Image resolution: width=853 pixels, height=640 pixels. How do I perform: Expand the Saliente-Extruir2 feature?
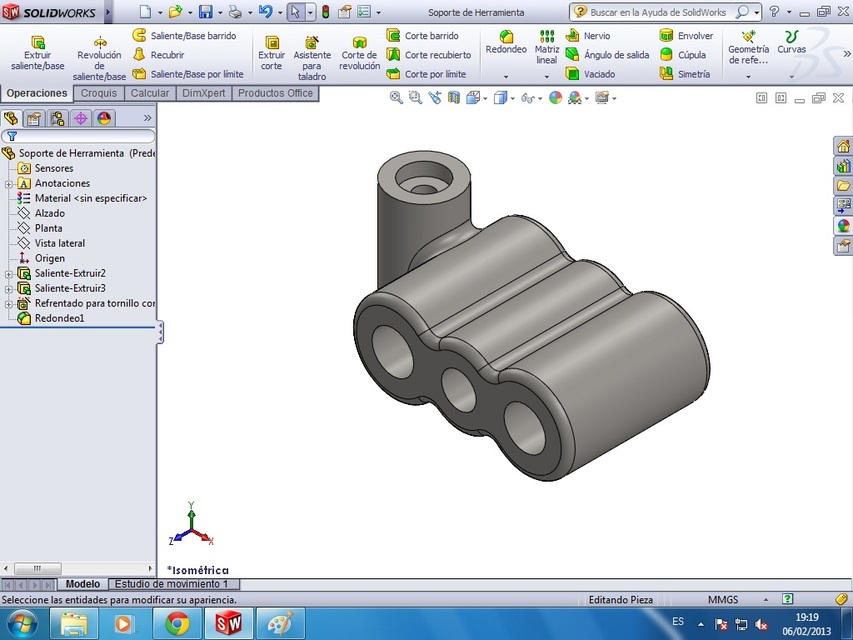8,273
